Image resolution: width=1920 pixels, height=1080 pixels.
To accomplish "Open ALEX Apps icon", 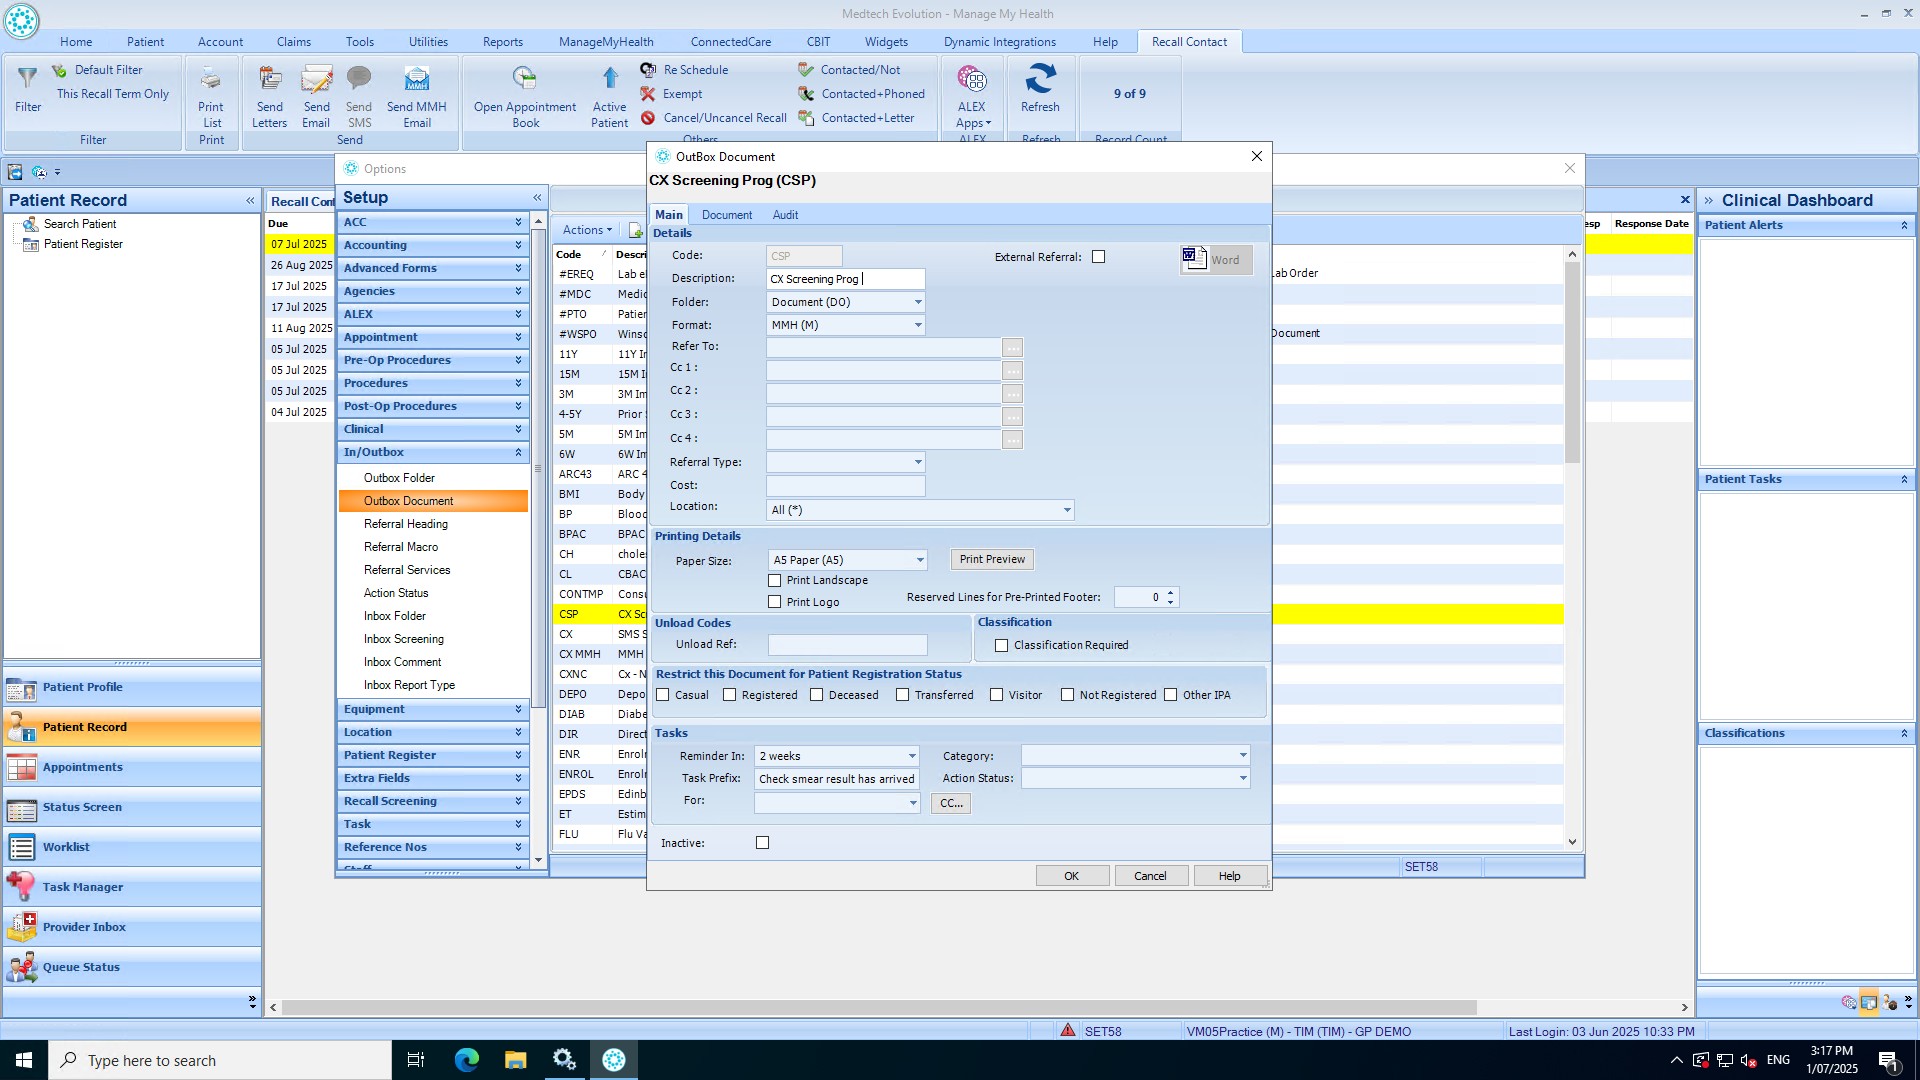I will (971, 80).
